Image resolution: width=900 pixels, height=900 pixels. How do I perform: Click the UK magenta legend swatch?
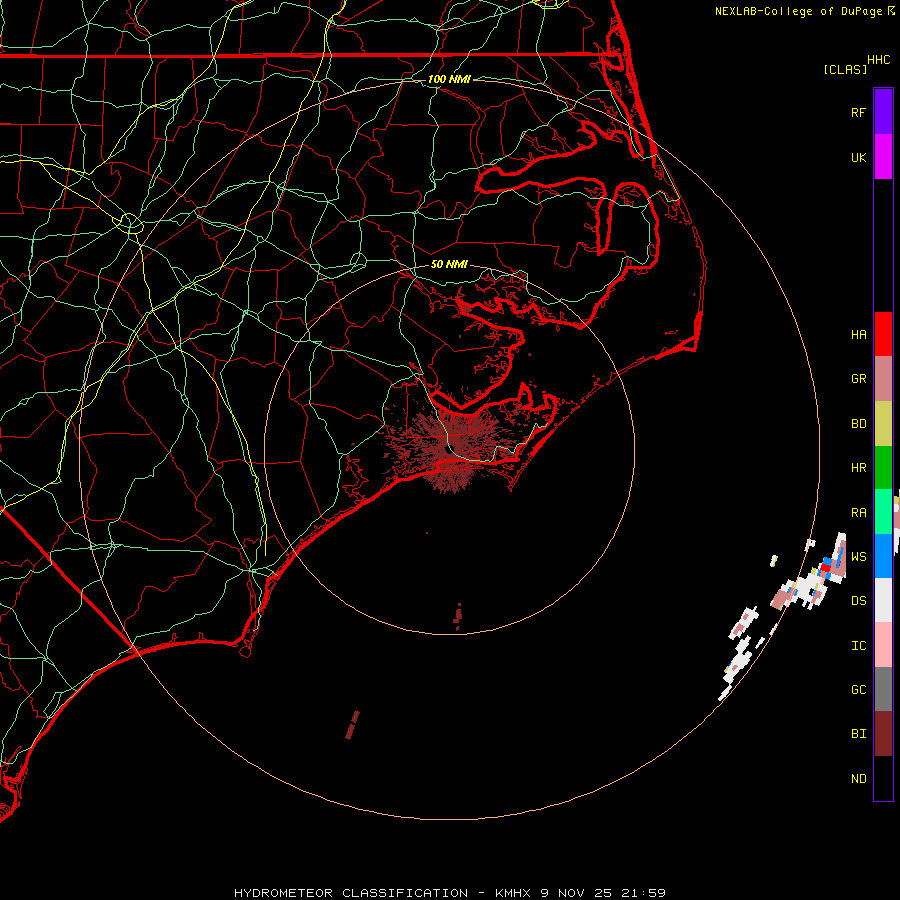(883, 157)
